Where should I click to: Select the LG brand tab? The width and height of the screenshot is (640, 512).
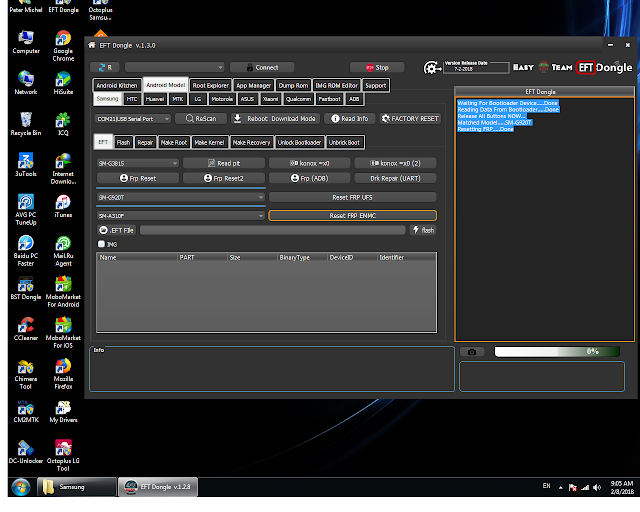tap(198, 99)
